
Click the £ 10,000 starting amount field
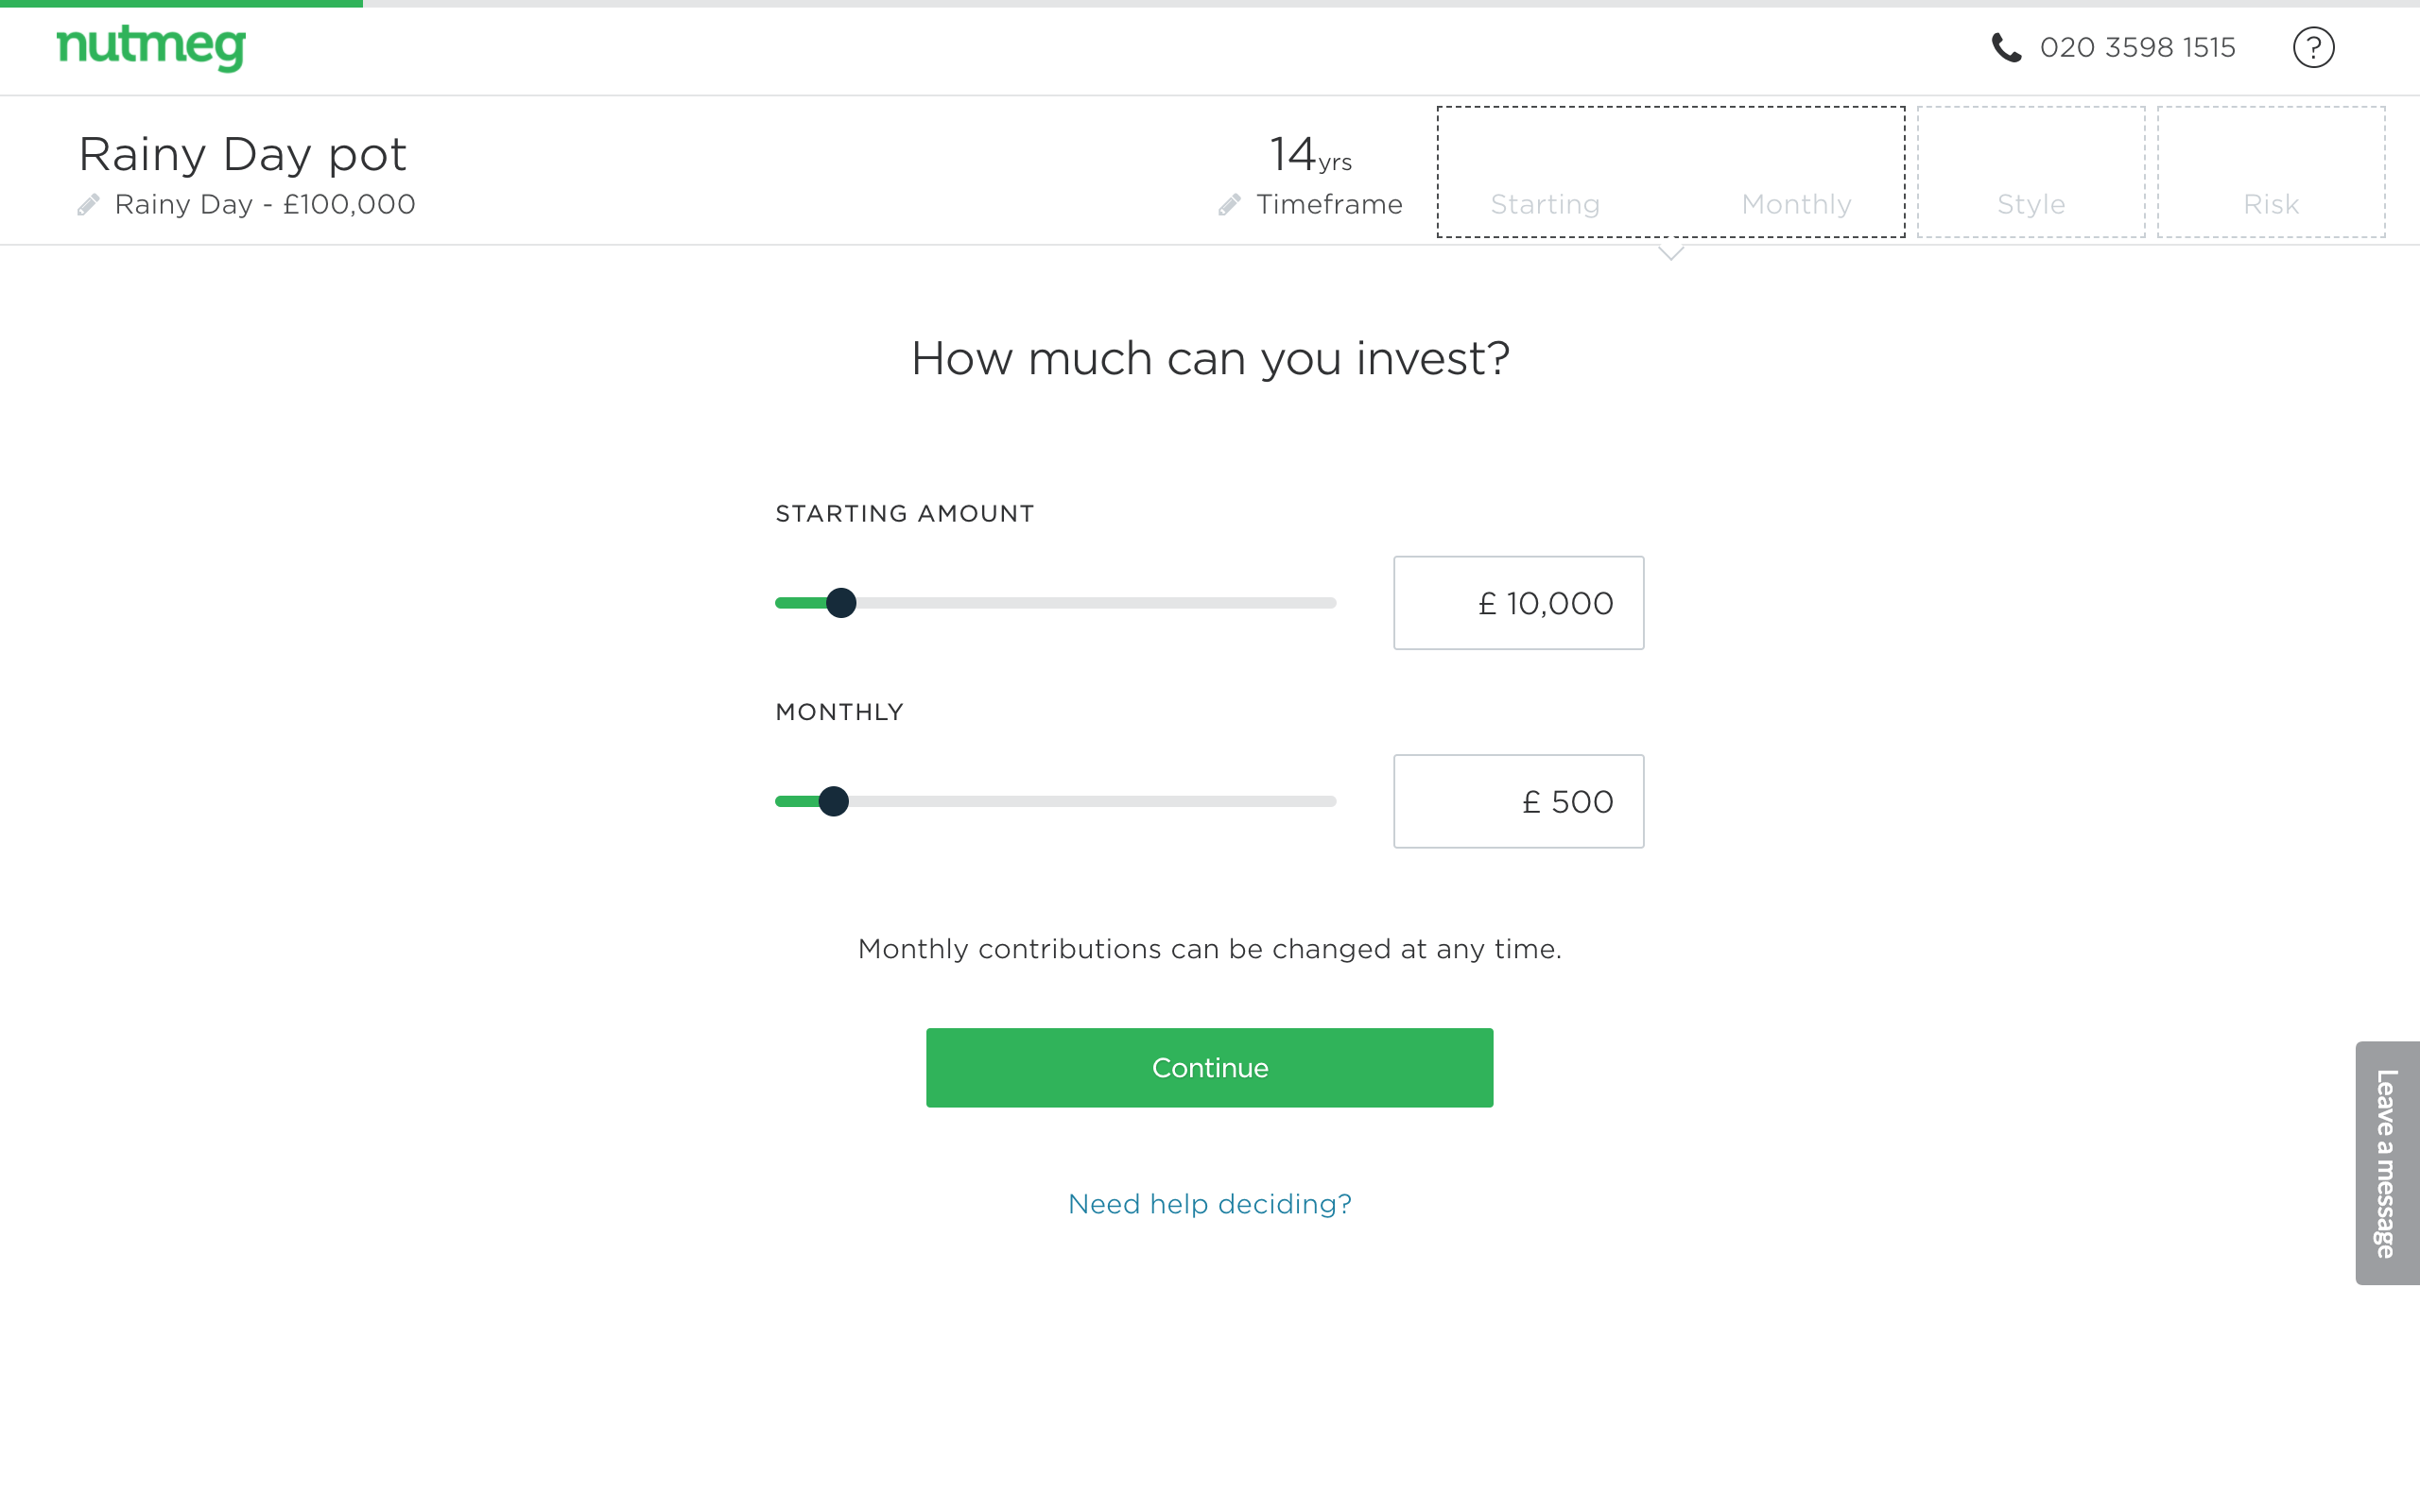coord(1518,603)
